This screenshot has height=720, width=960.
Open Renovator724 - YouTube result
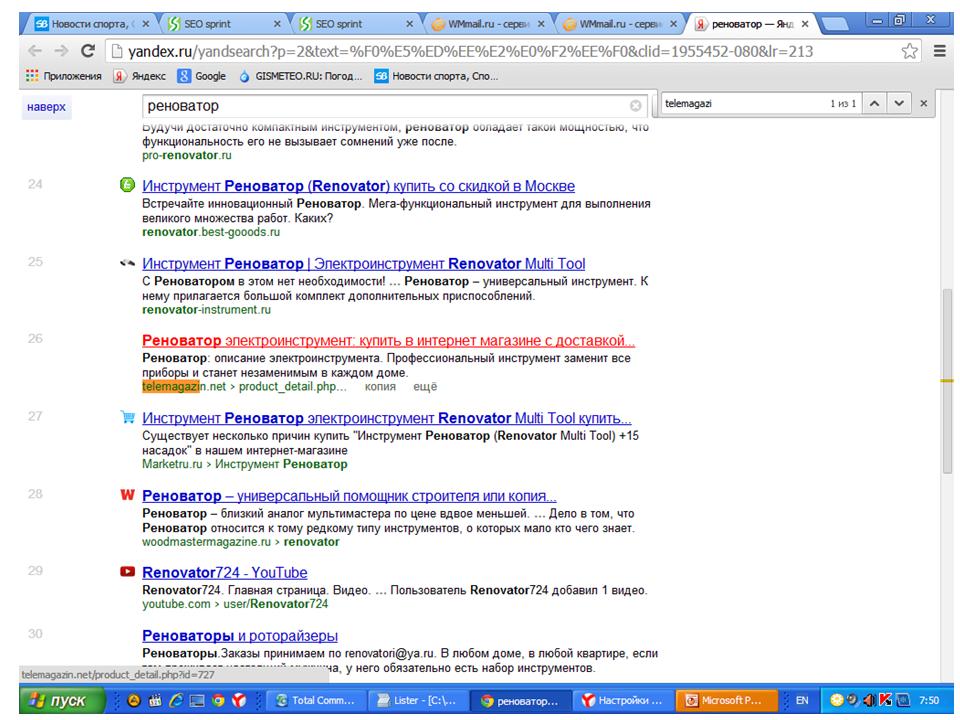pyautogui.click(x=225, y=573)
